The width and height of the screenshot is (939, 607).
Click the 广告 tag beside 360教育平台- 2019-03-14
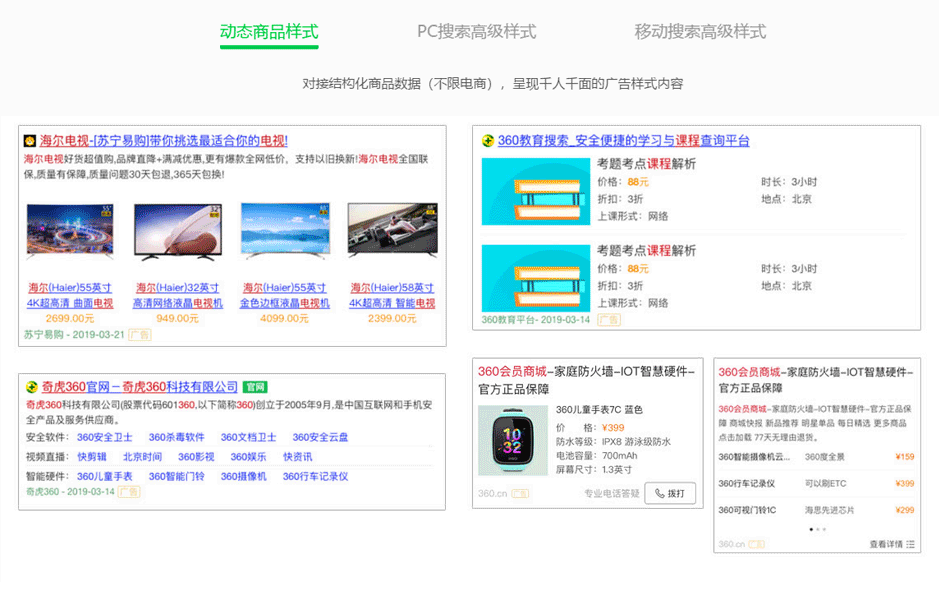pos(609,320)
